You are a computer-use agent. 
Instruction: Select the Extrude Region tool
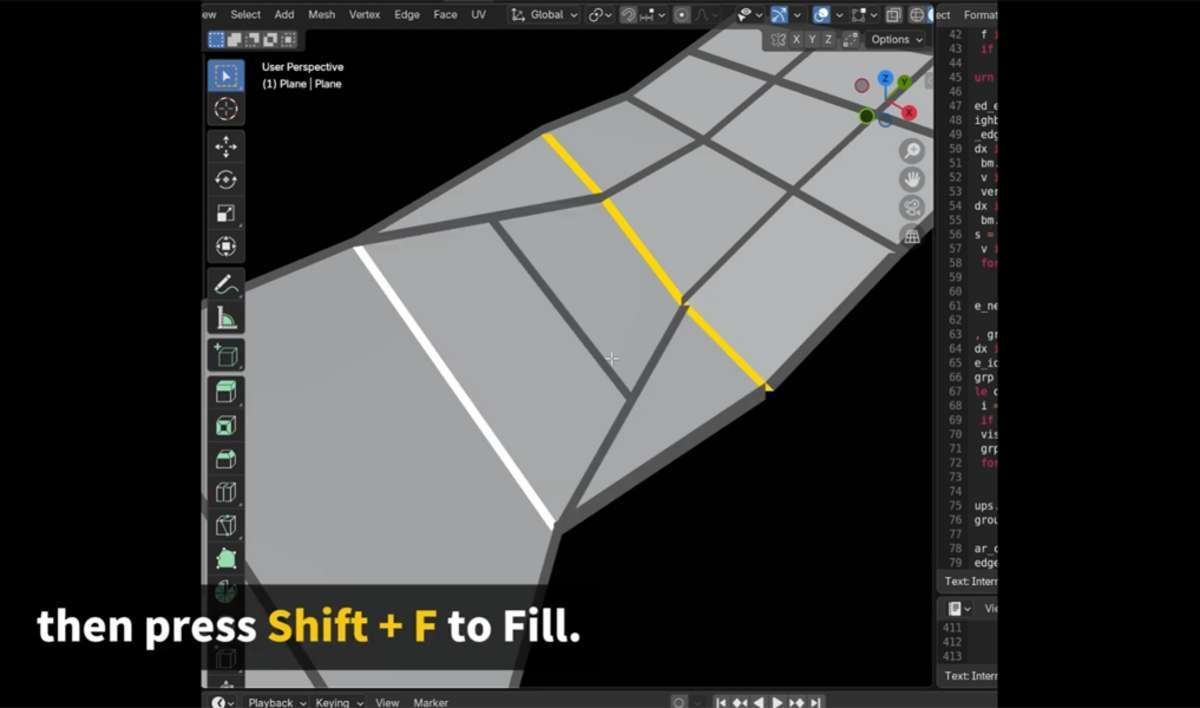(x=226, y=391)
